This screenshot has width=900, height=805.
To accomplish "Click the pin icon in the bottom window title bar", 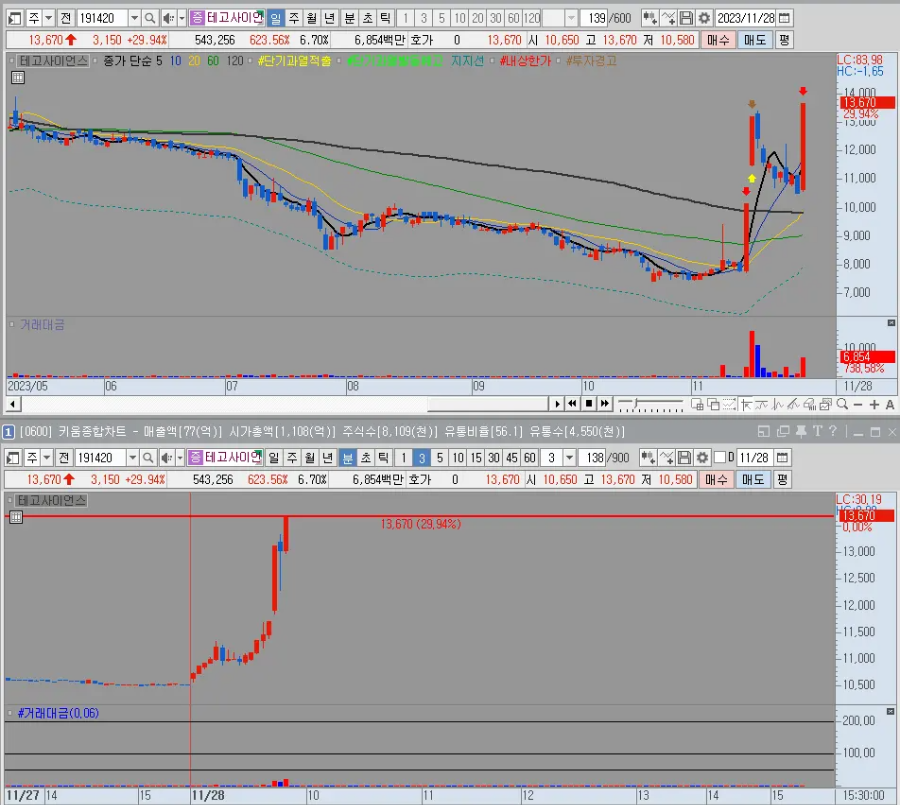I will [801, 431].
